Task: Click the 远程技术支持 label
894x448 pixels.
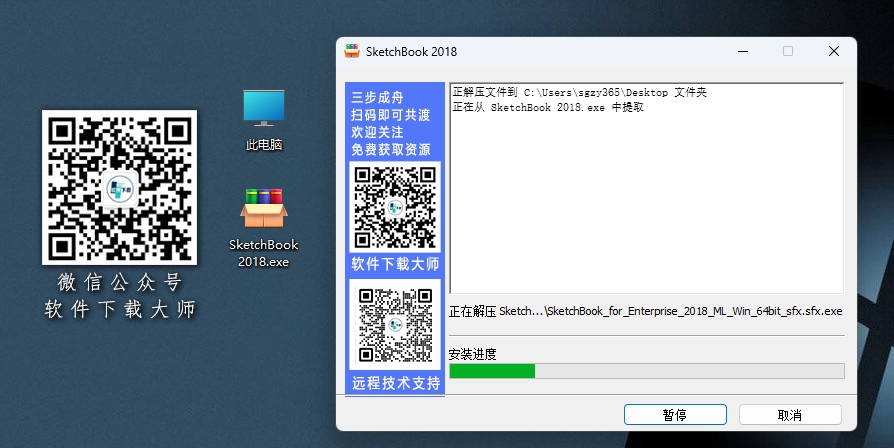Action: pos(396,383)
